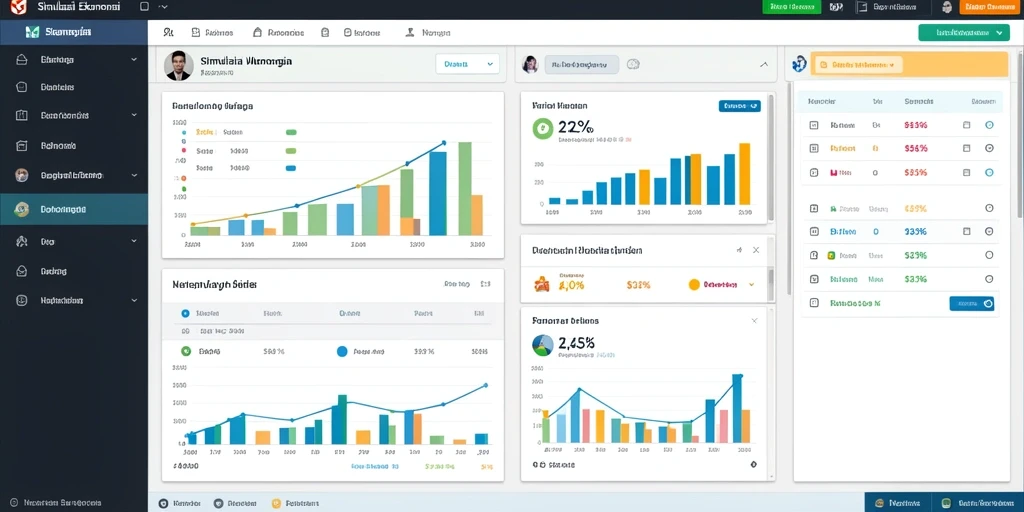The width and height of the screenshot is (1024, 512).
Task: Select the highlighted sidebar item with green globe icon
Action: 74,210
